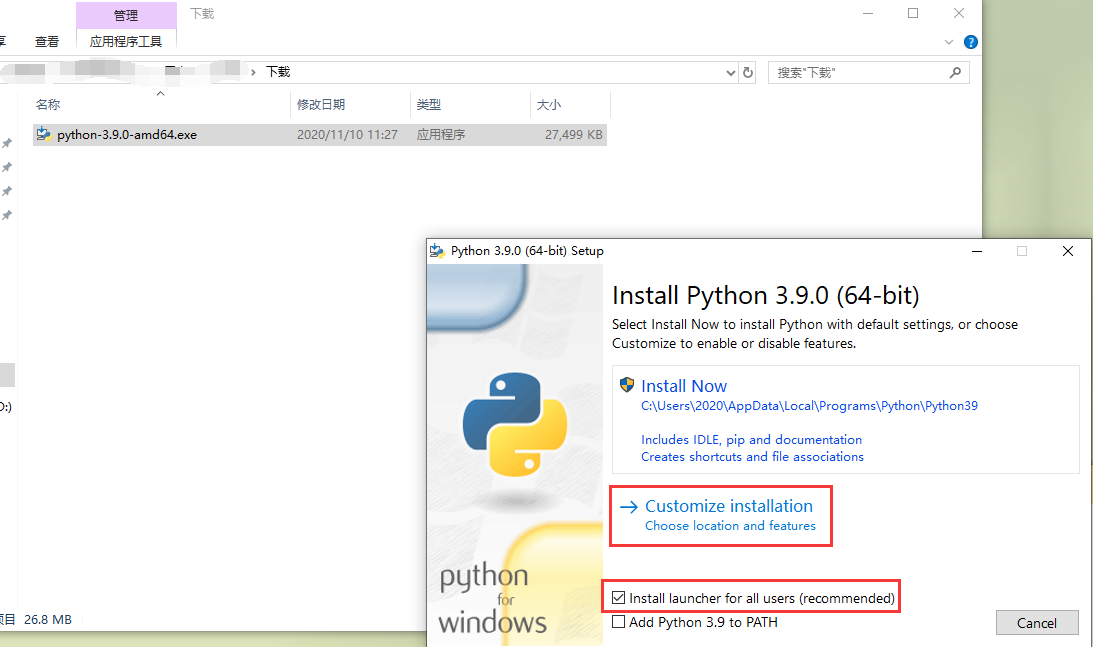Open the 管理 ribbon tab
Image resolution: width=1093 pixels, height=647 pixels.
(x=126, y=15)
